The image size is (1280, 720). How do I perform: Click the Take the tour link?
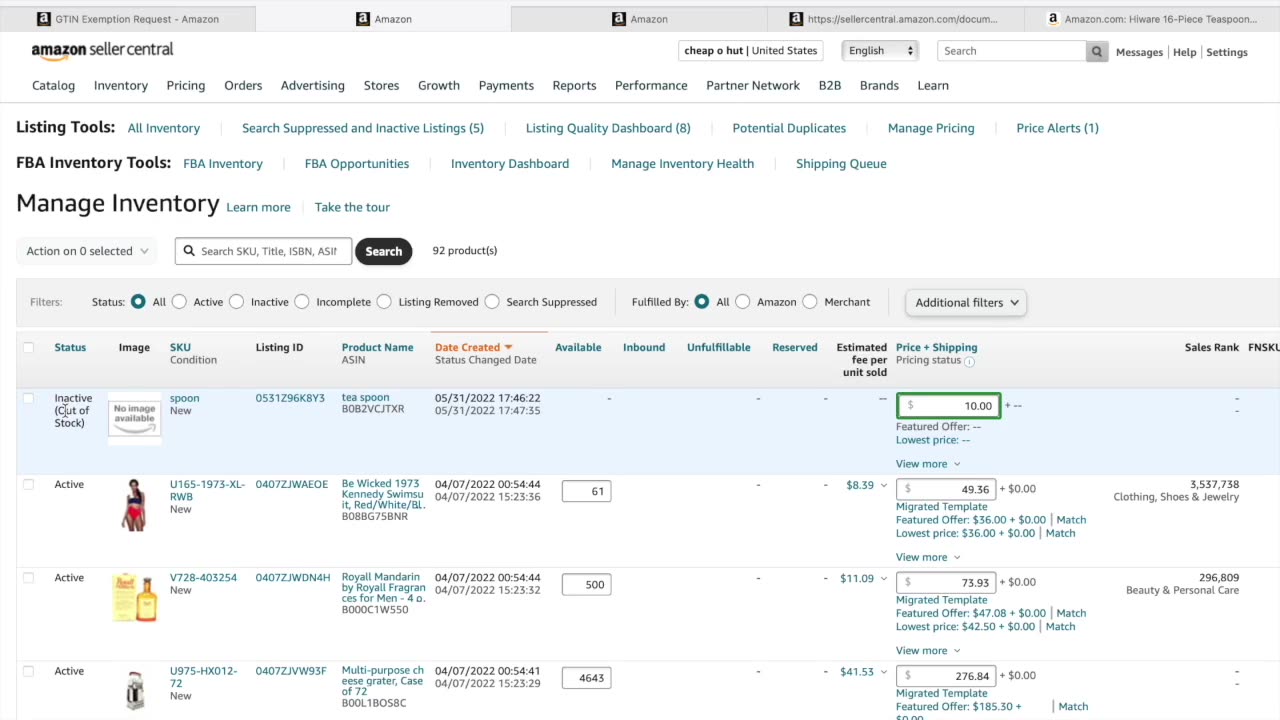[x=352, y=207]
